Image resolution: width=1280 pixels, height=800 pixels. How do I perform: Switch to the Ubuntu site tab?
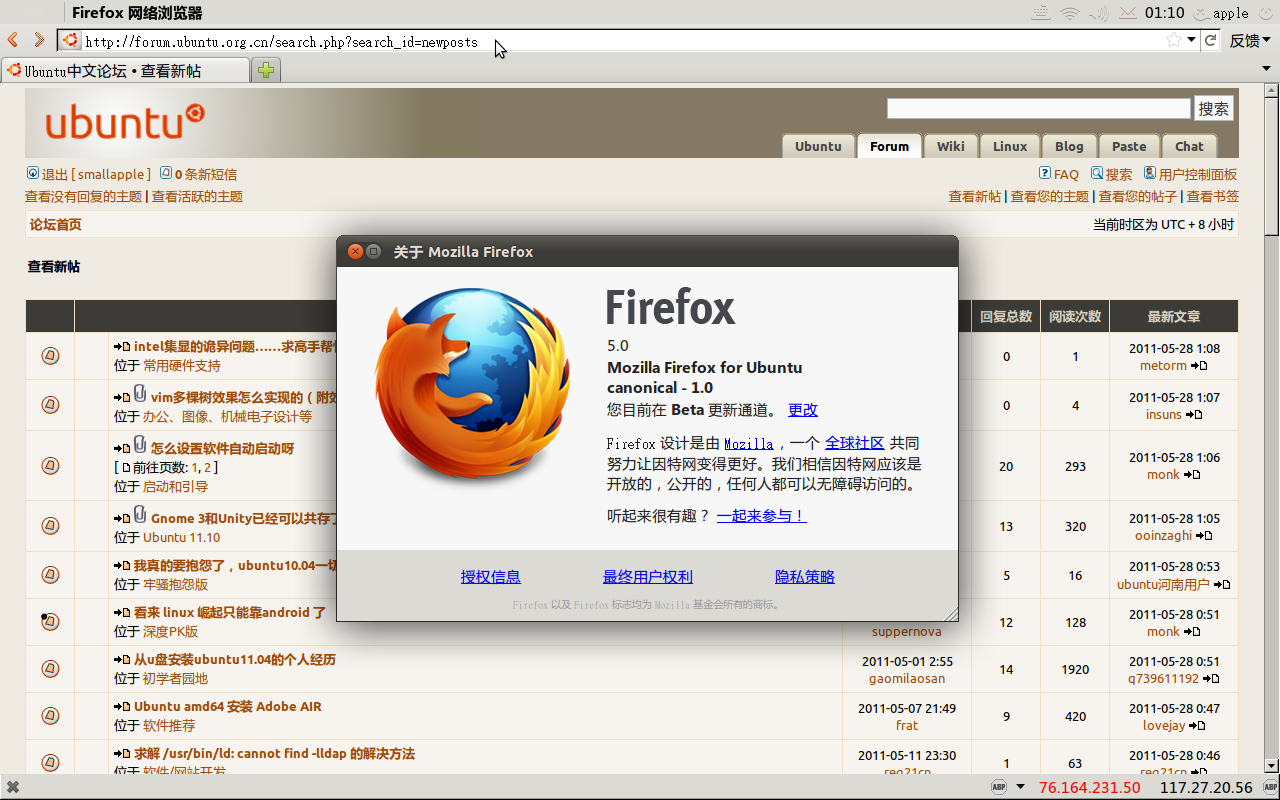pos(818,146)
